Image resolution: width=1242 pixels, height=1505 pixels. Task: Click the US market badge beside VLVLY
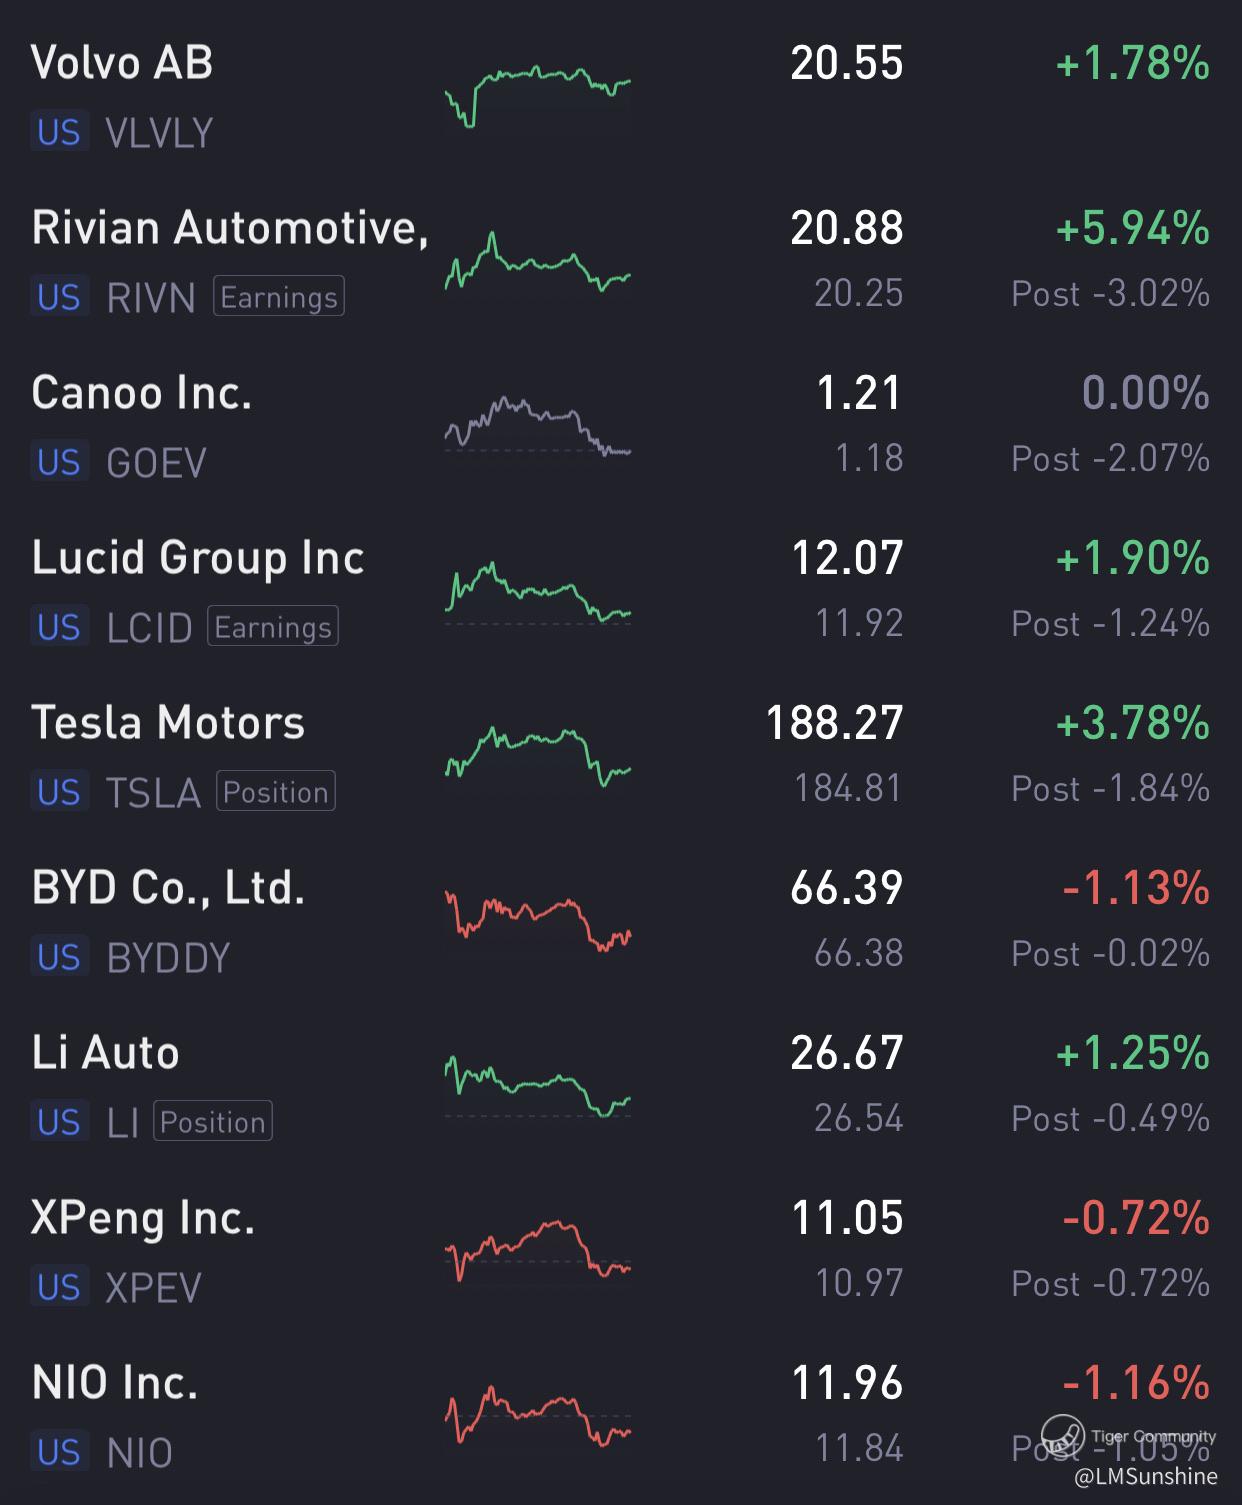(x=59, y=132)
